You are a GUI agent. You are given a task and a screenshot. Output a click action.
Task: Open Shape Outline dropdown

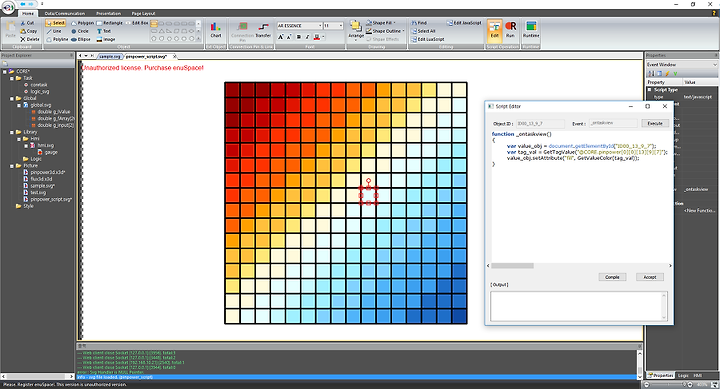pyautogui.click(x=403, y=31)
